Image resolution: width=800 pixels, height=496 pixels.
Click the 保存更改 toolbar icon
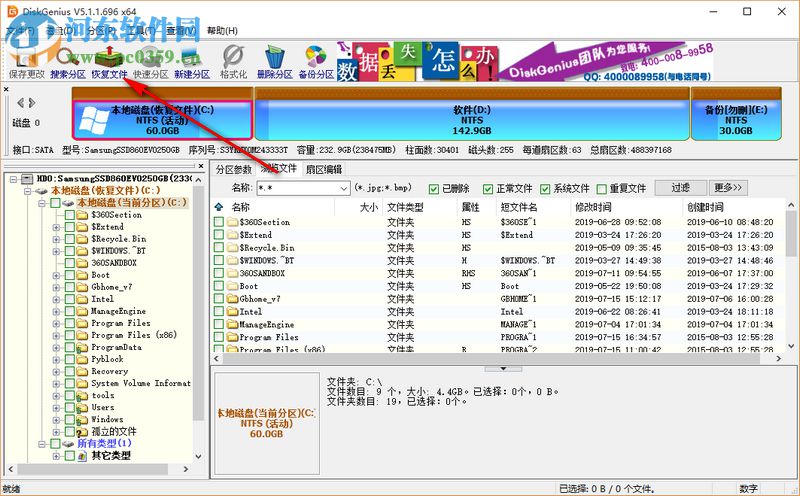[x=26, y=62]
